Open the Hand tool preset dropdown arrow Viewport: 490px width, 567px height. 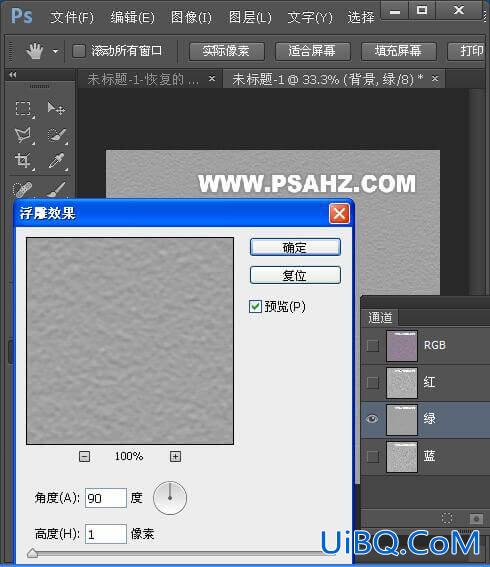point(55,51)
